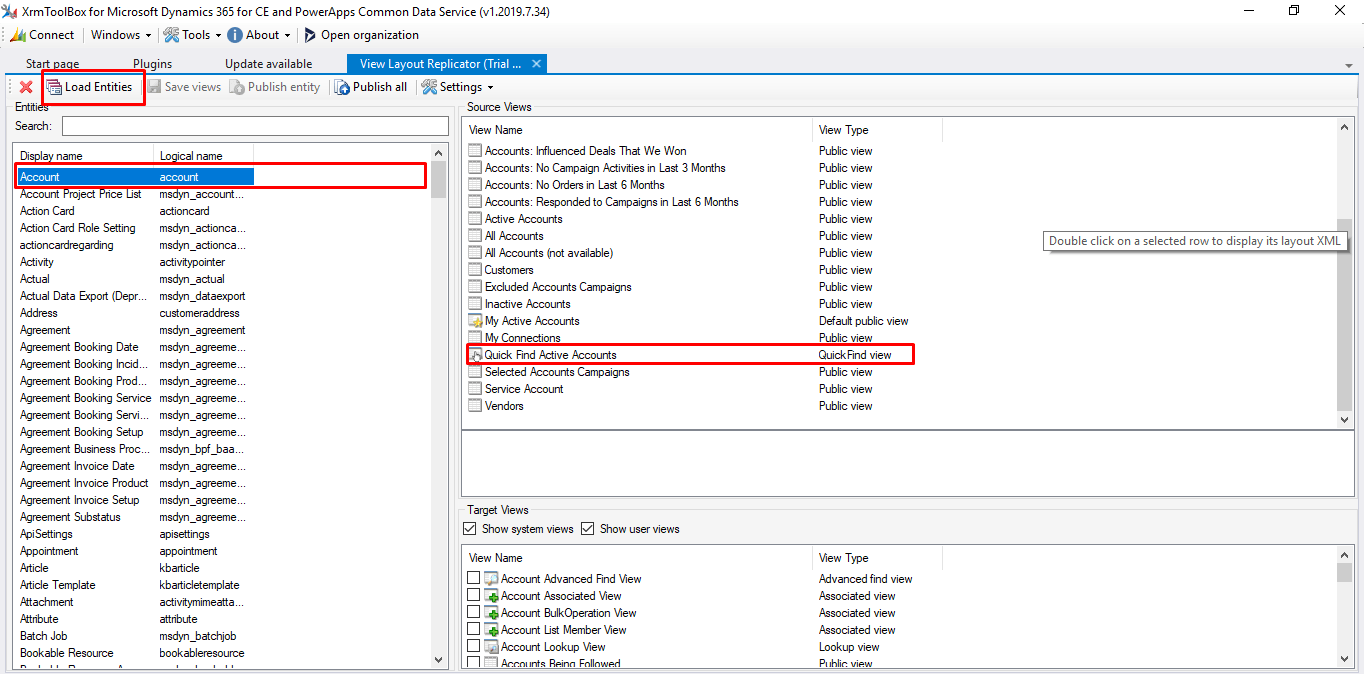
Task: Open the Tools dropdown menu
Action: pyautogui.click(x=192, y=35)
